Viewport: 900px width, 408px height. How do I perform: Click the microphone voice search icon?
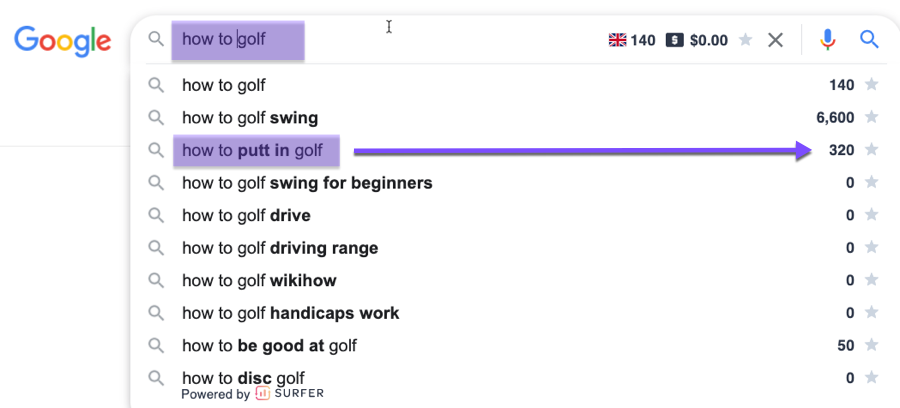point(827,40)
